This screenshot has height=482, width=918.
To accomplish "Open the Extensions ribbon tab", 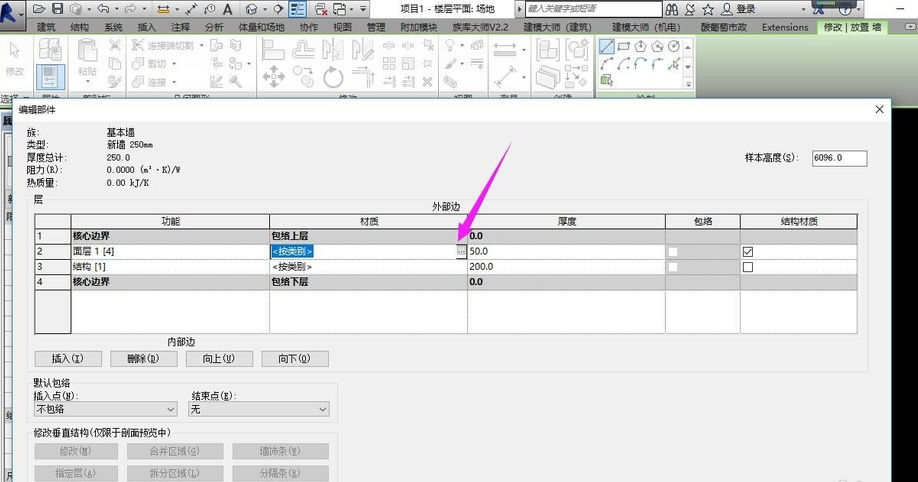I will [x=785, y=27].
